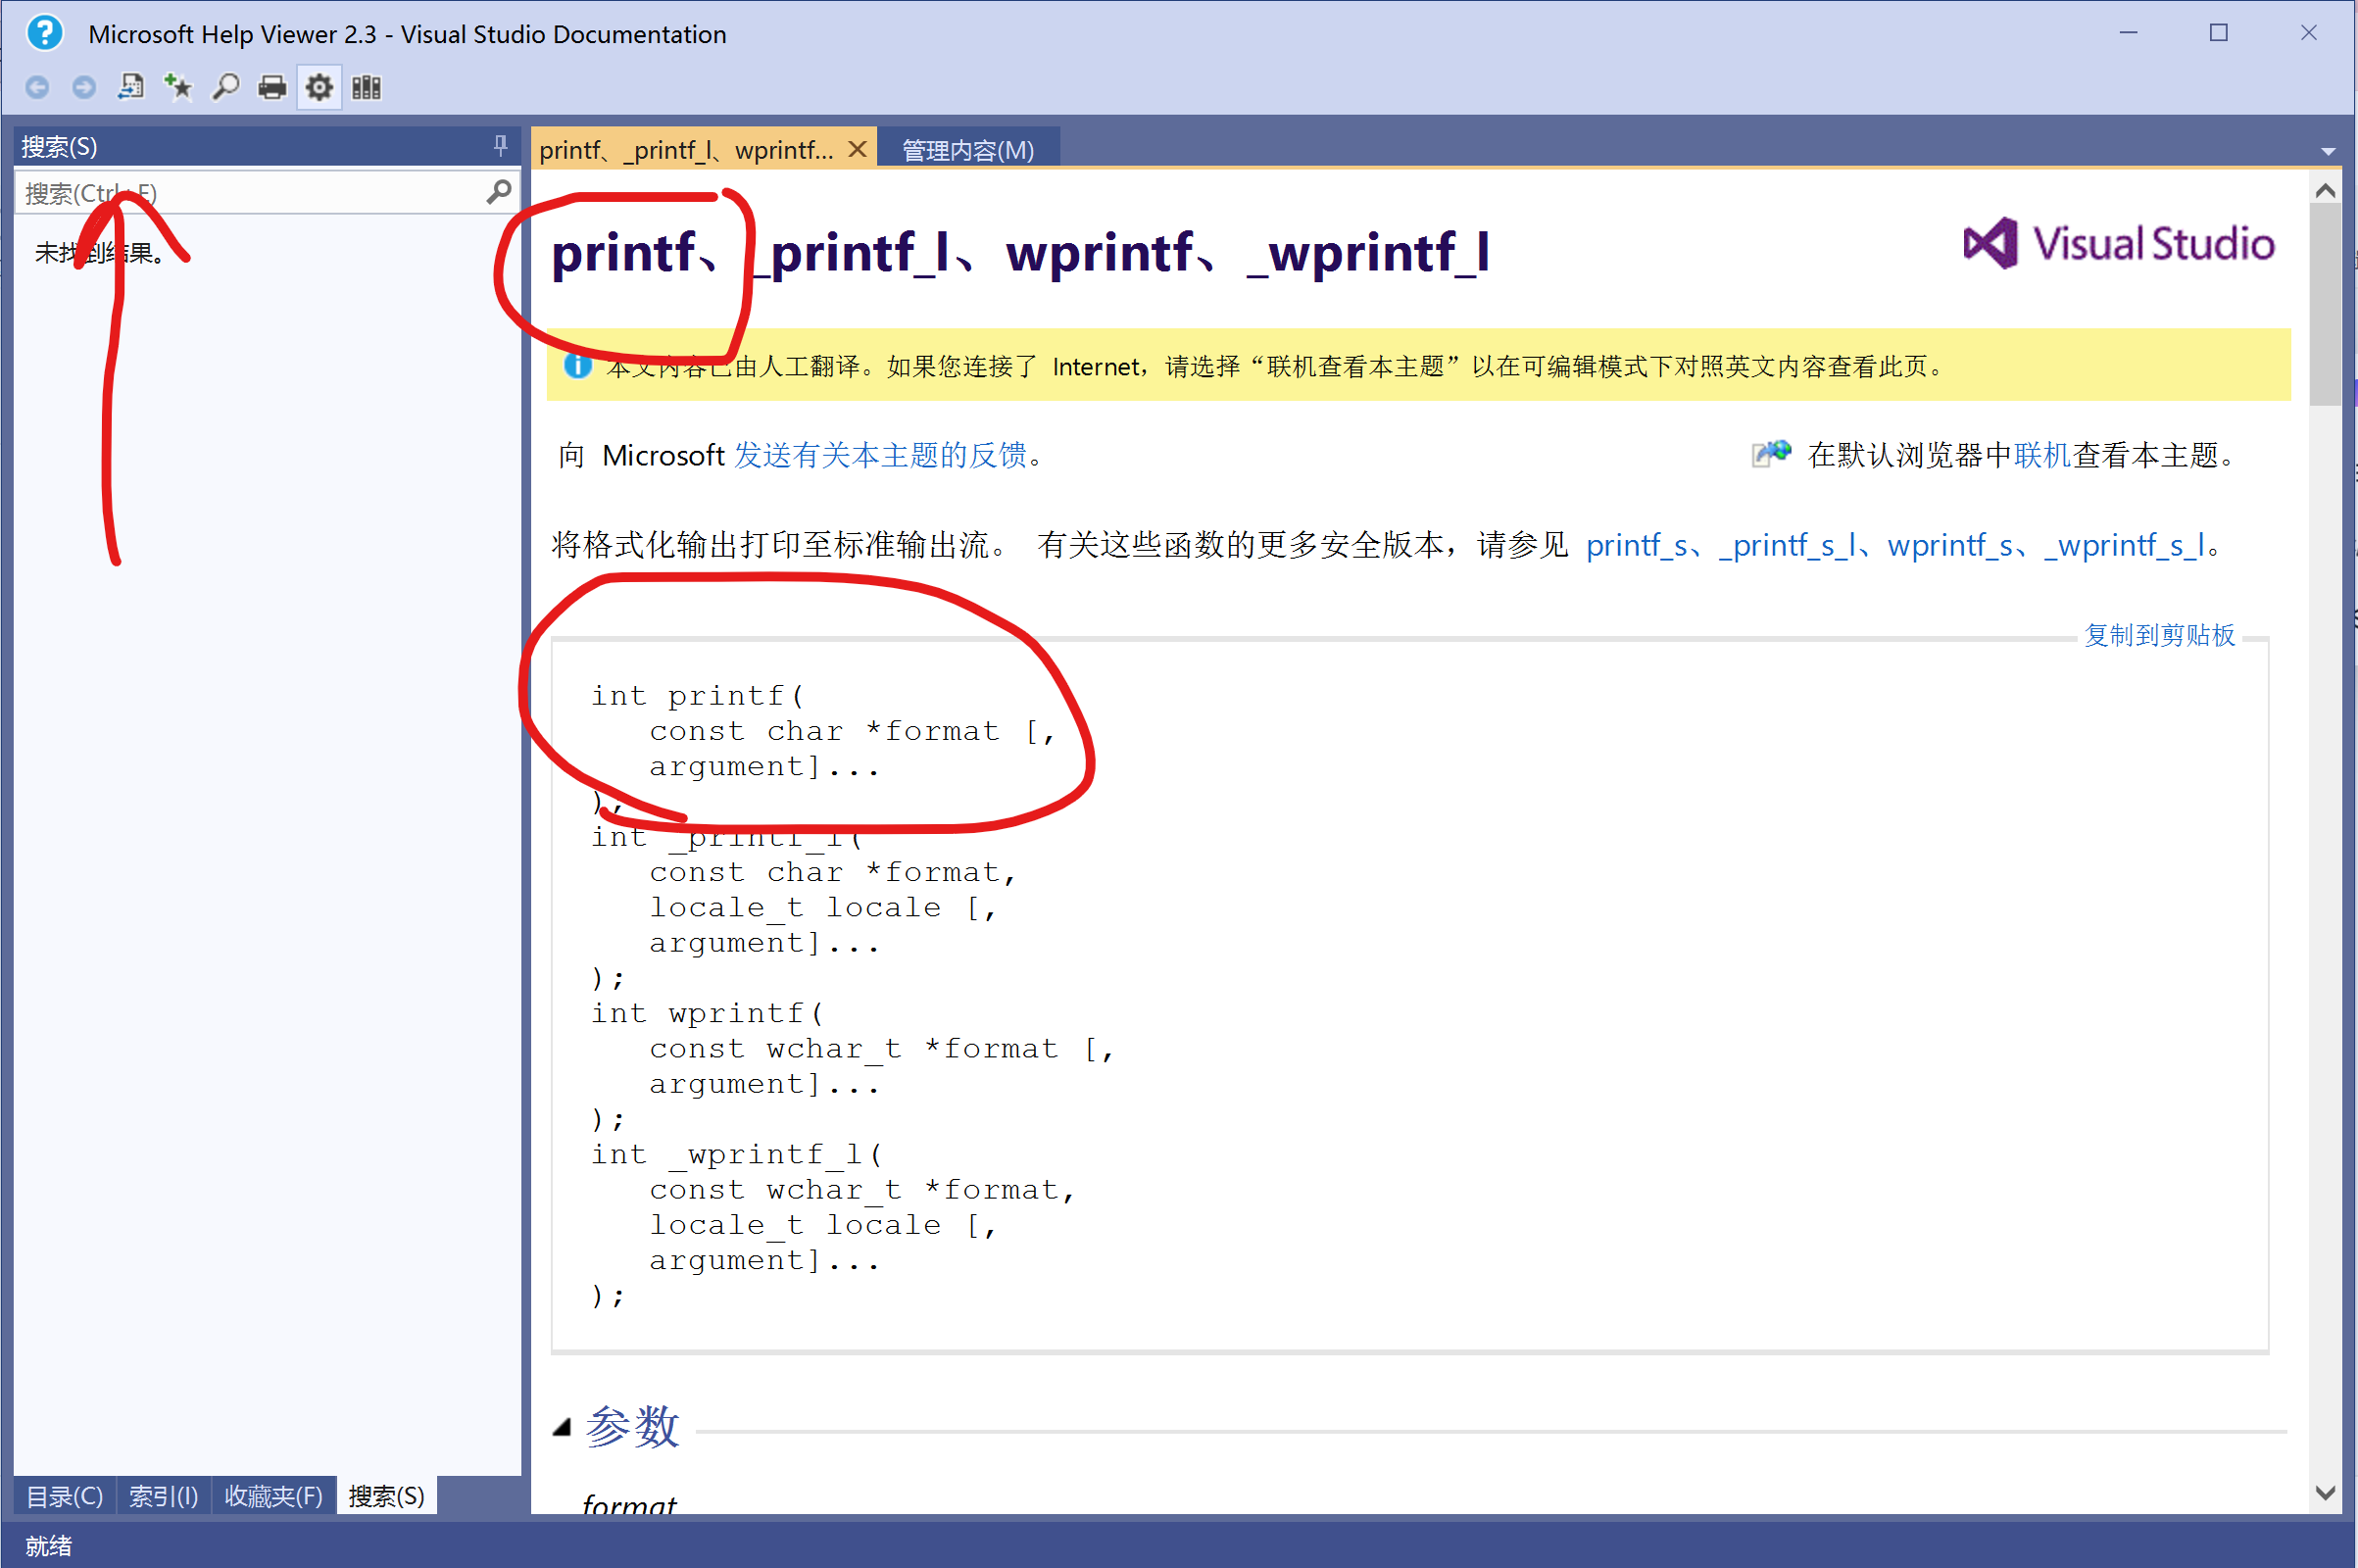Click the search box magnifier button
The image size is (2358, 1568).
[x=498, y=192]
